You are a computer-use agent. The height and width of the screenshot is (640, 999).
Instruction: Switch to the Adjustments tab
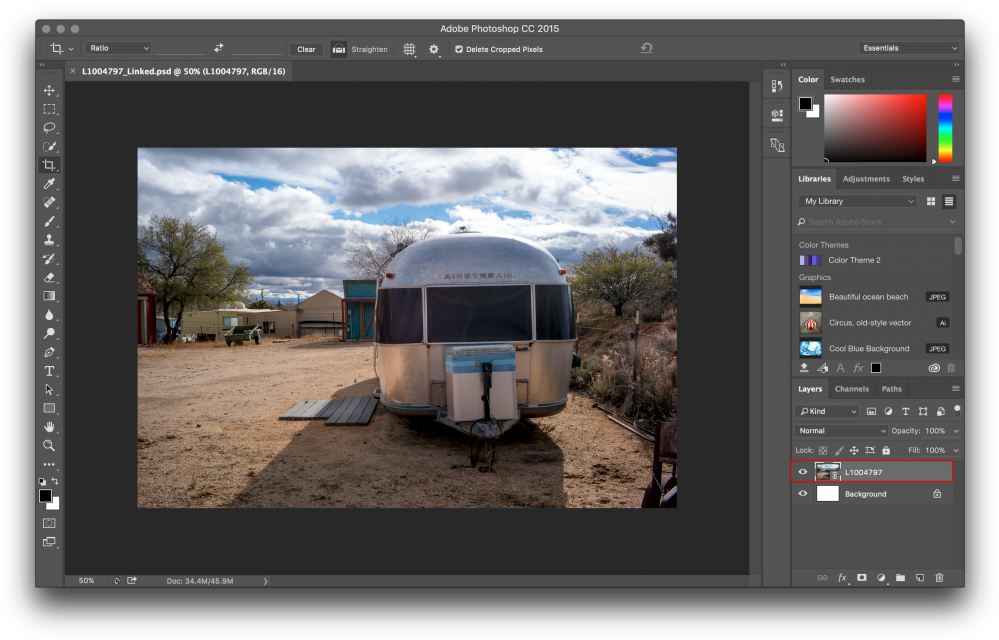[866, 179]
